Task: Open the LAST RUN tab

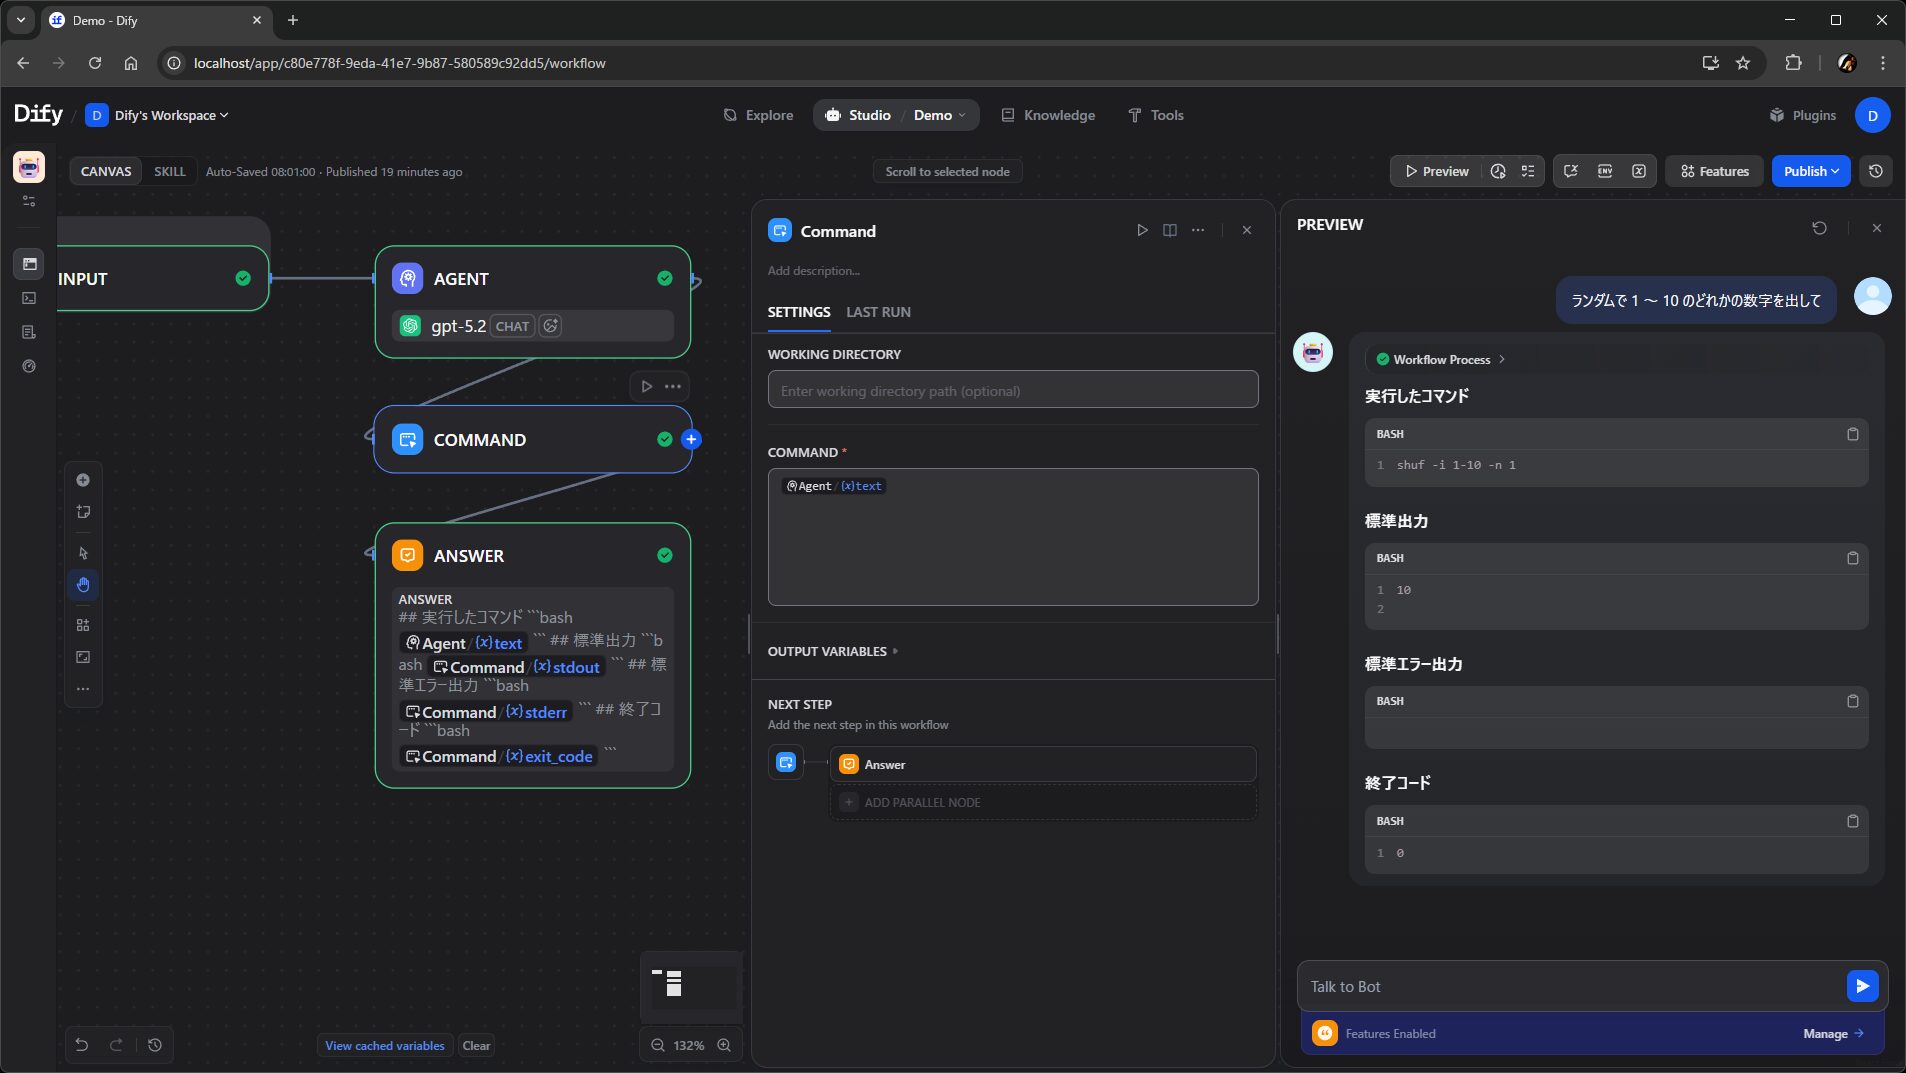Action: [877, 312]
